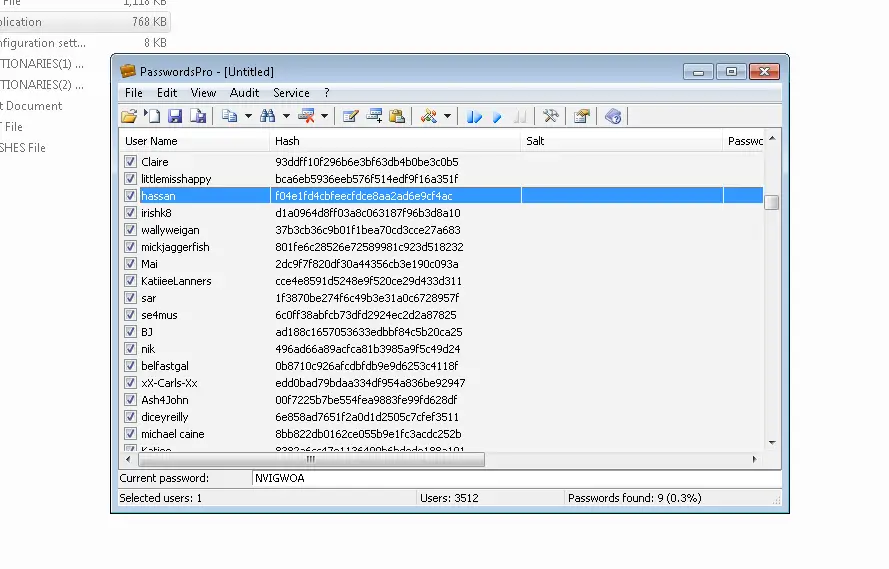Open the binoculars Find dropdown arrow
The image size is (889, 569).
pos(286,116)
